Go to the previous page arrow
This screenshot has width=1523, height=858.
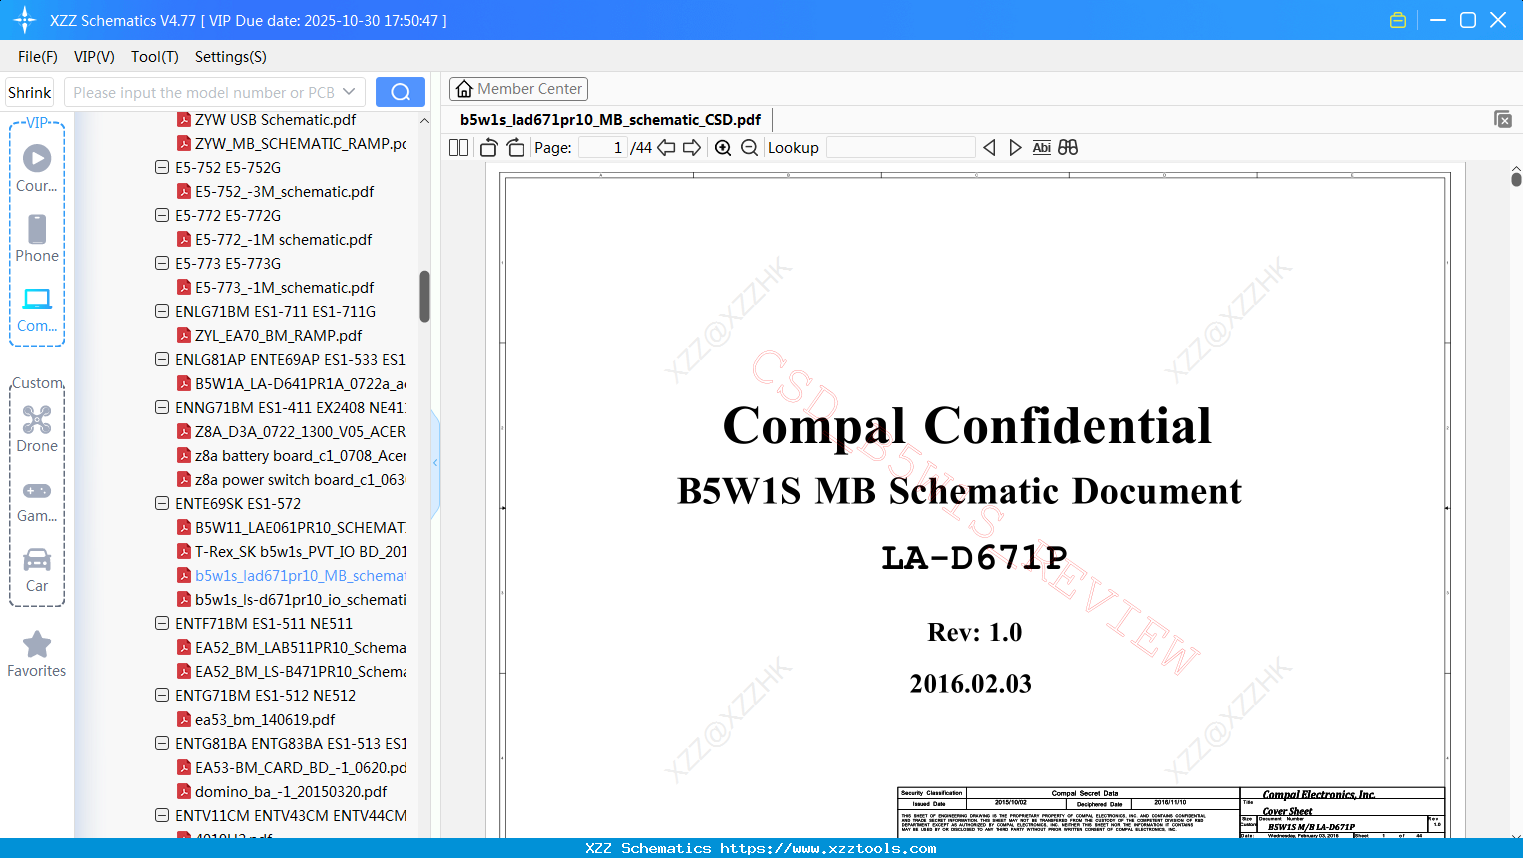(666, 148)
